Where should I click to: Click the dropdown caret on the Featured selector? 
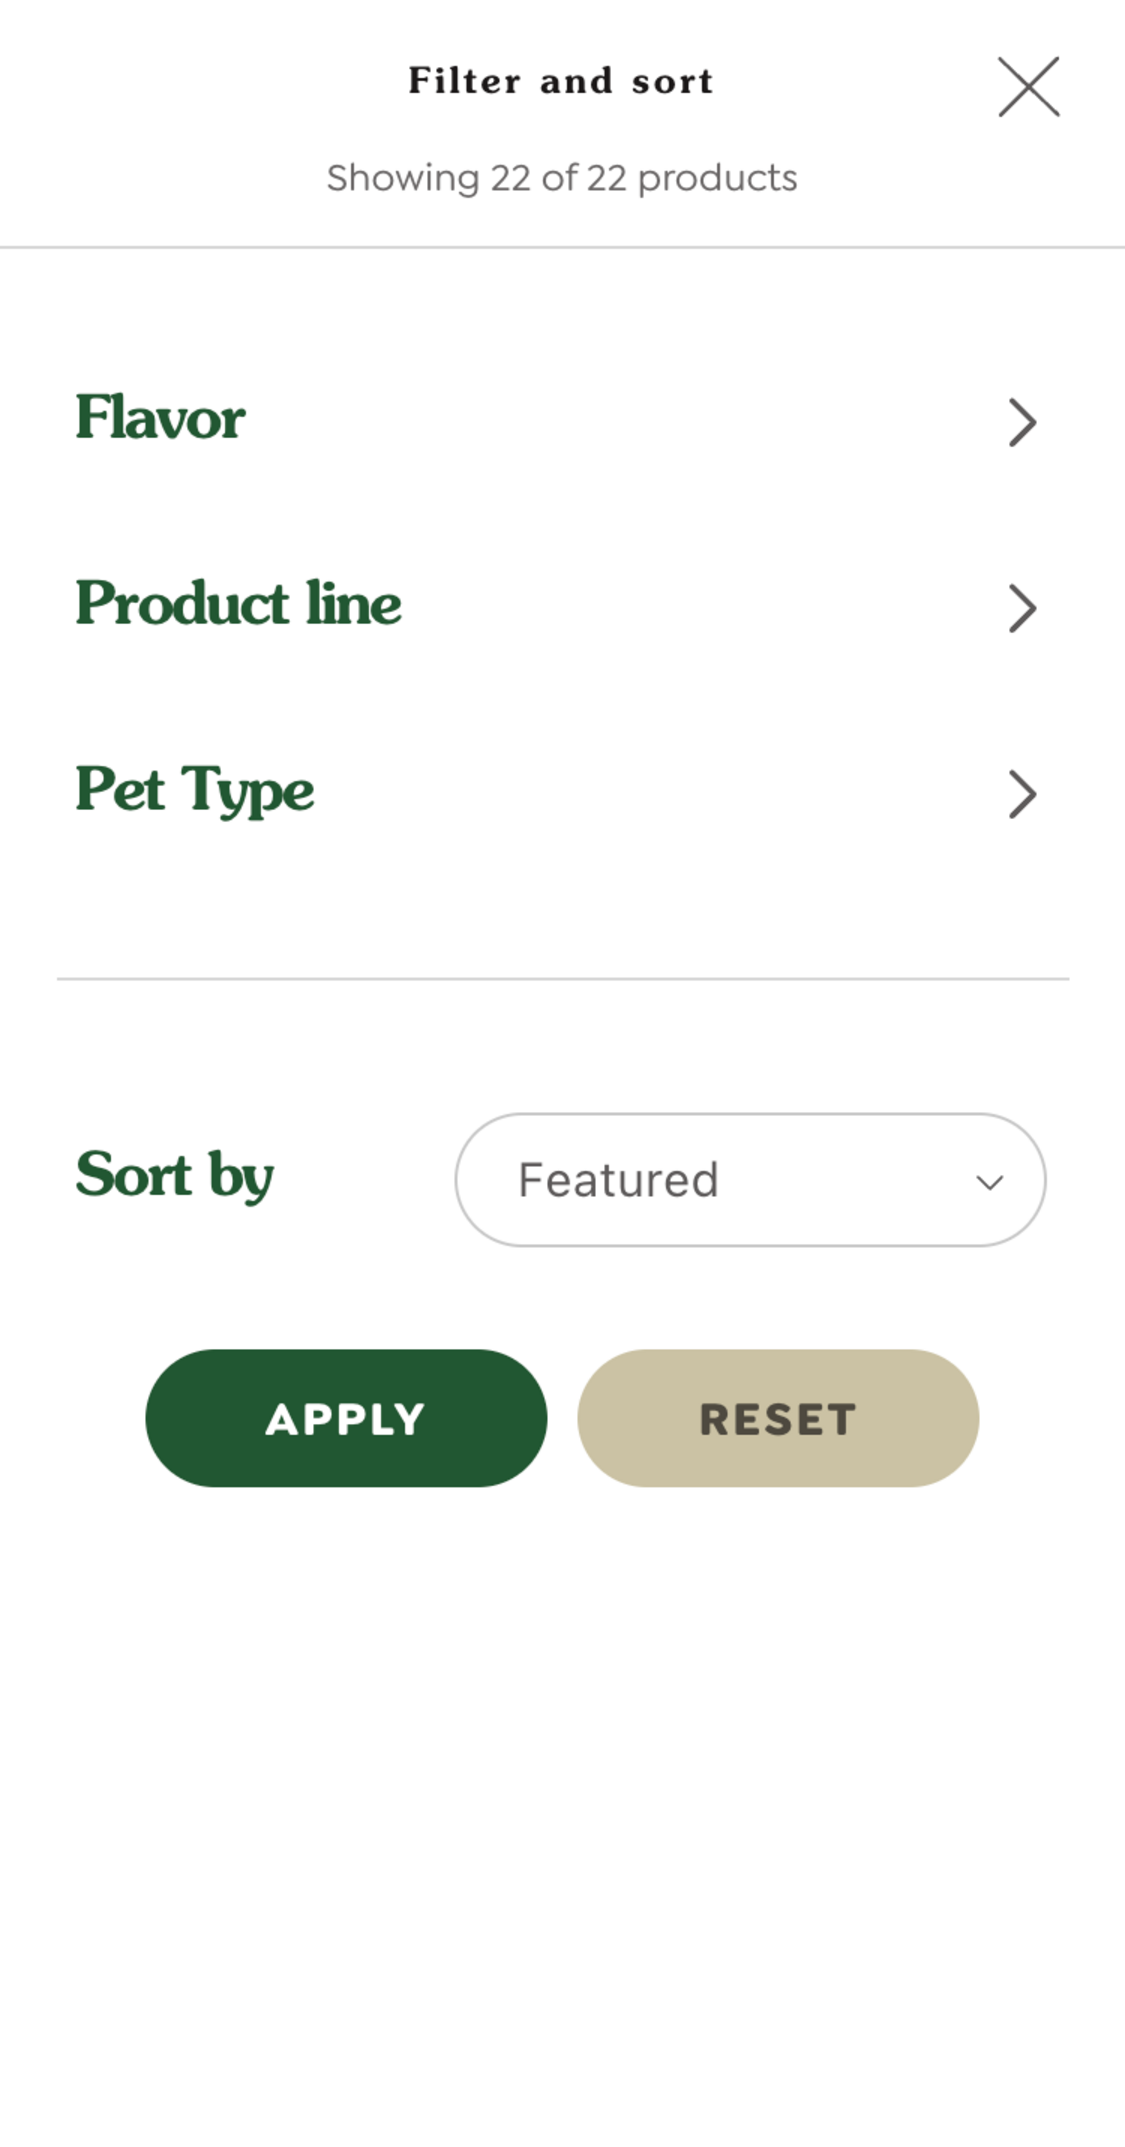(x=989, y=1181)
